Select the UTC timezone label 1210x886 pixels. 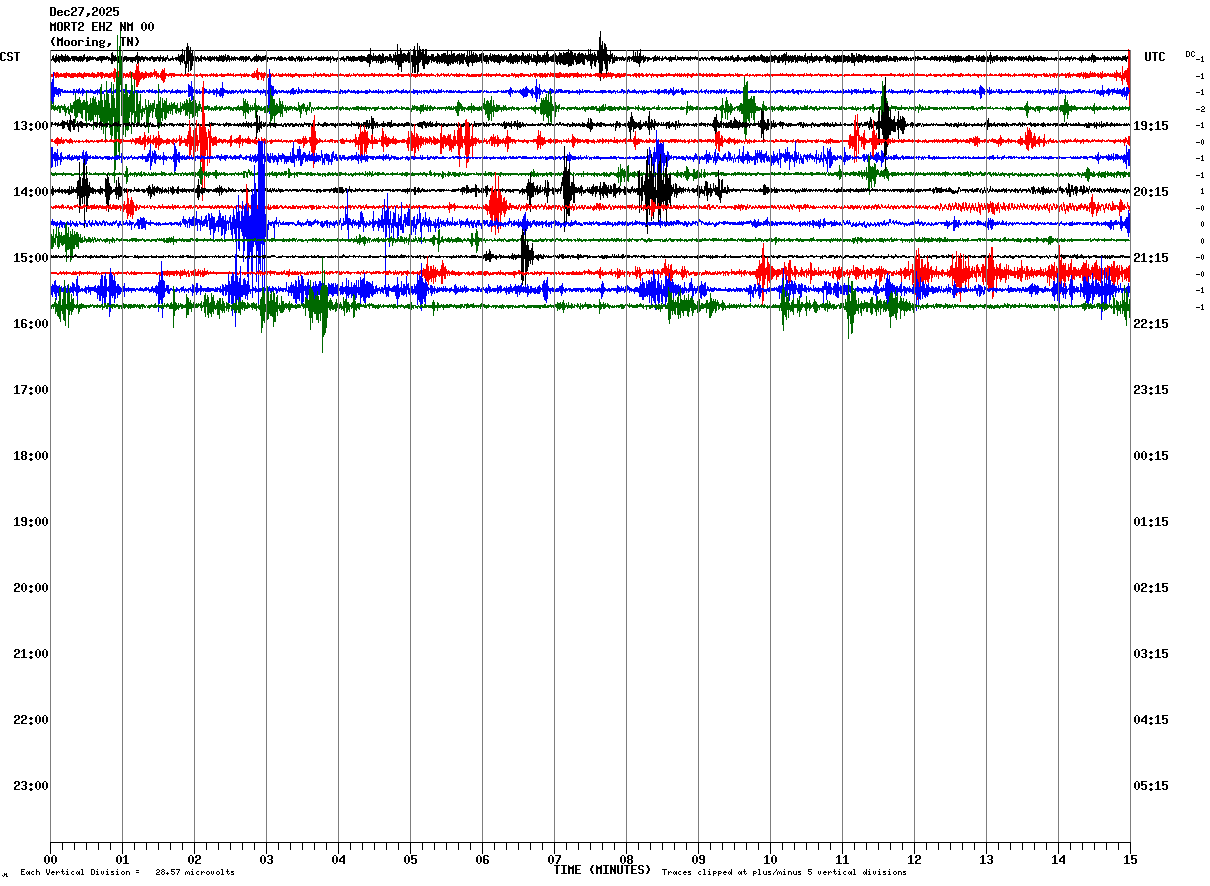(1155, 57)
